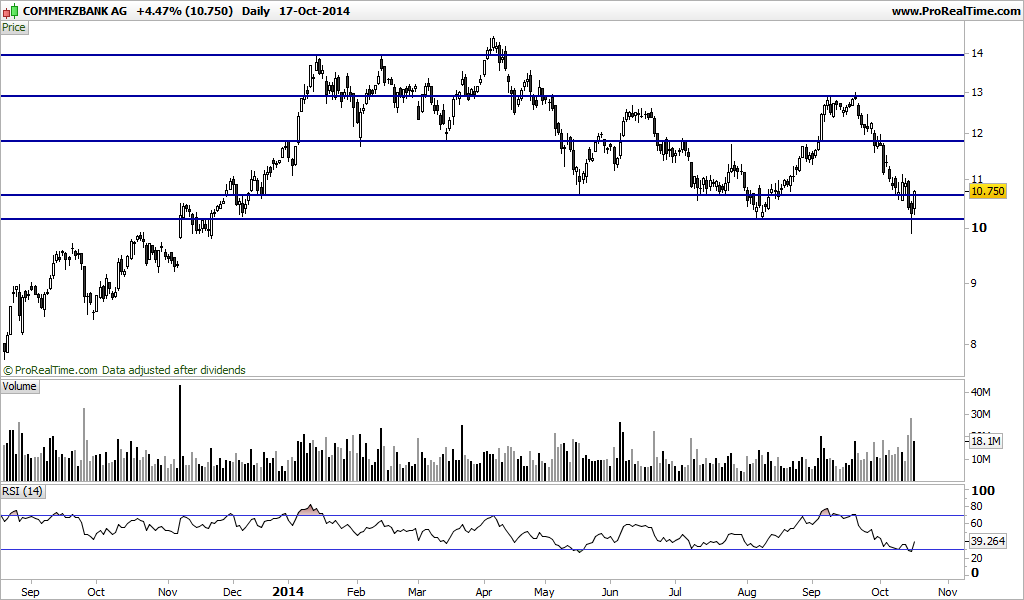
Task: Click the Daily timeframe label
Action: pyautogui.click(x=255, y=11)
